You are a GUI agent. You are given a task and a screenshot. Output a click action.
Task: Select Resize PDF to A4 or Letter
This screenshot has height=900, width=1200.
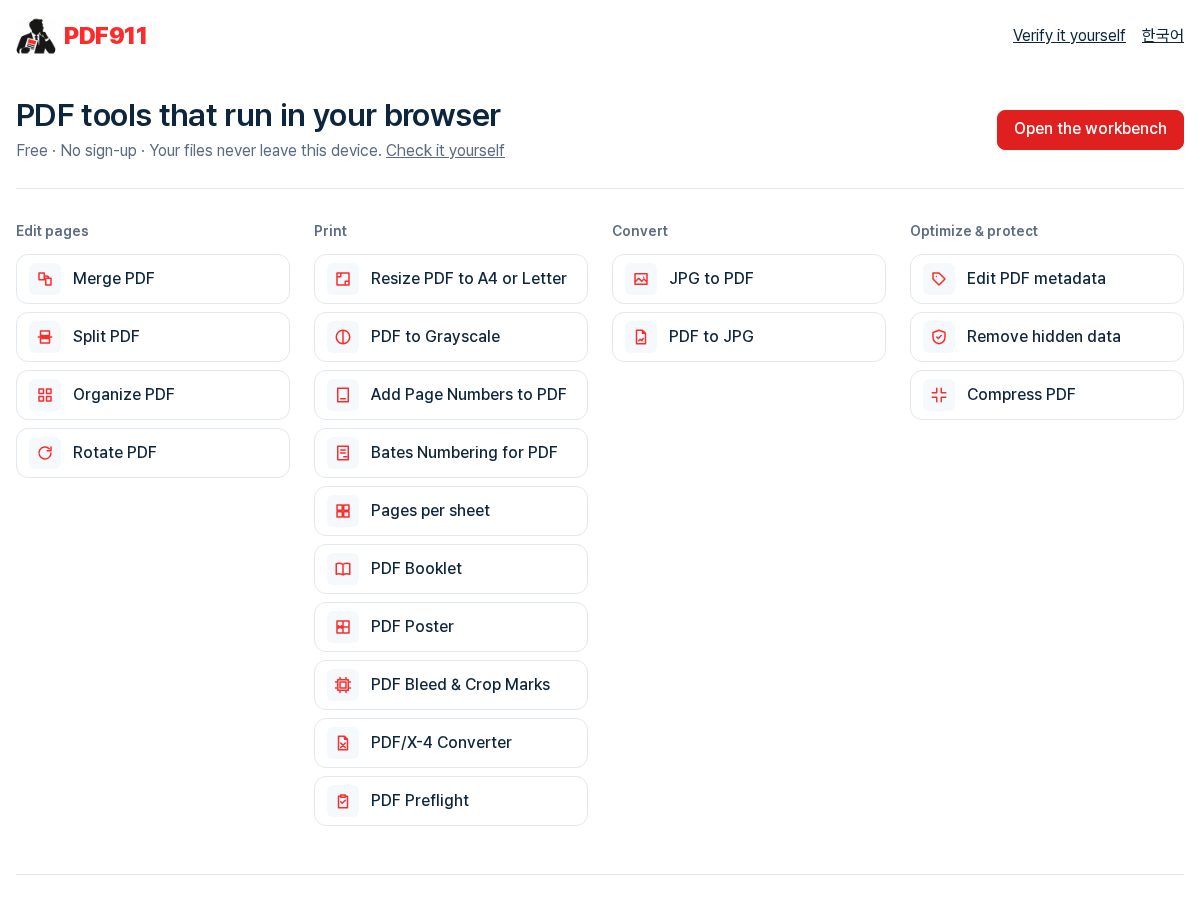[451, 279]
